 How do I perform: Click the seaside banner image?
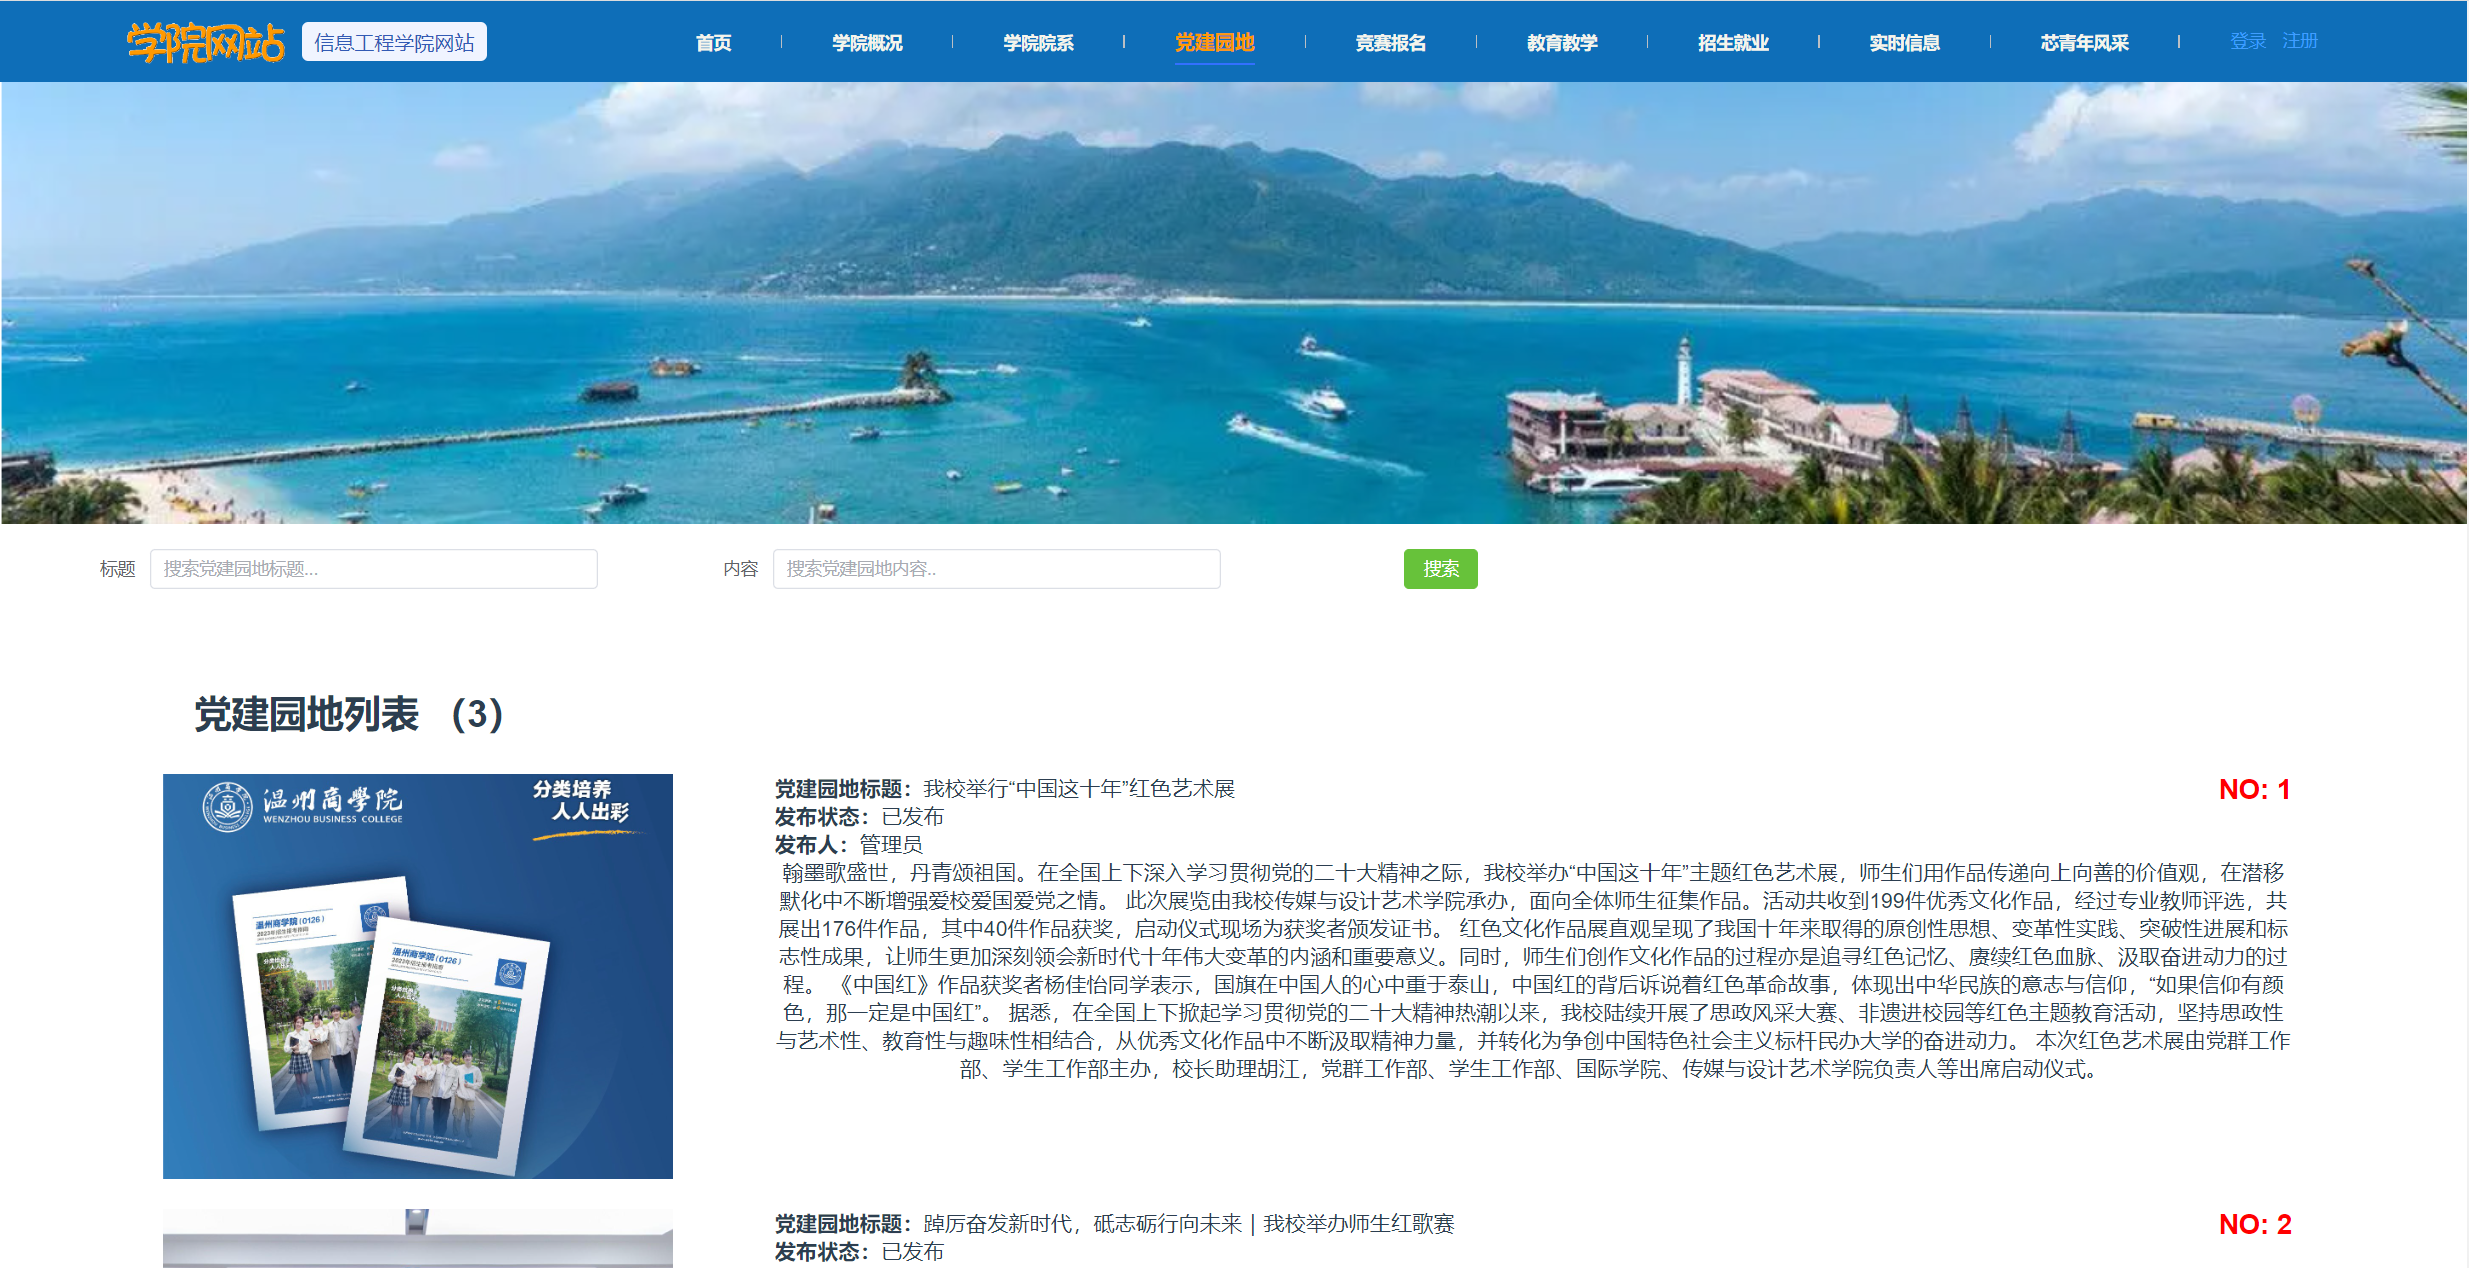click(x=1234, y=302)
